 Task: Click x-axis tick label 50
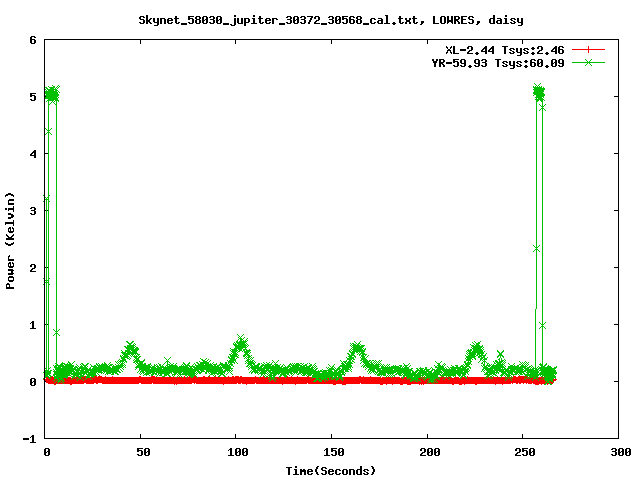(x=143, y=452)
